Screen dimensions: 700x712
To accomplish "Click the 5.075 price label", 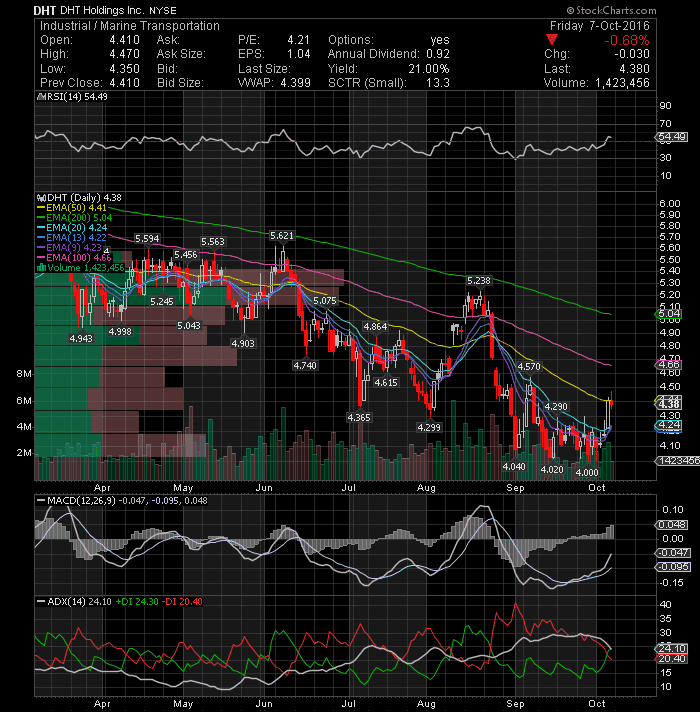I will coord(325,301).
